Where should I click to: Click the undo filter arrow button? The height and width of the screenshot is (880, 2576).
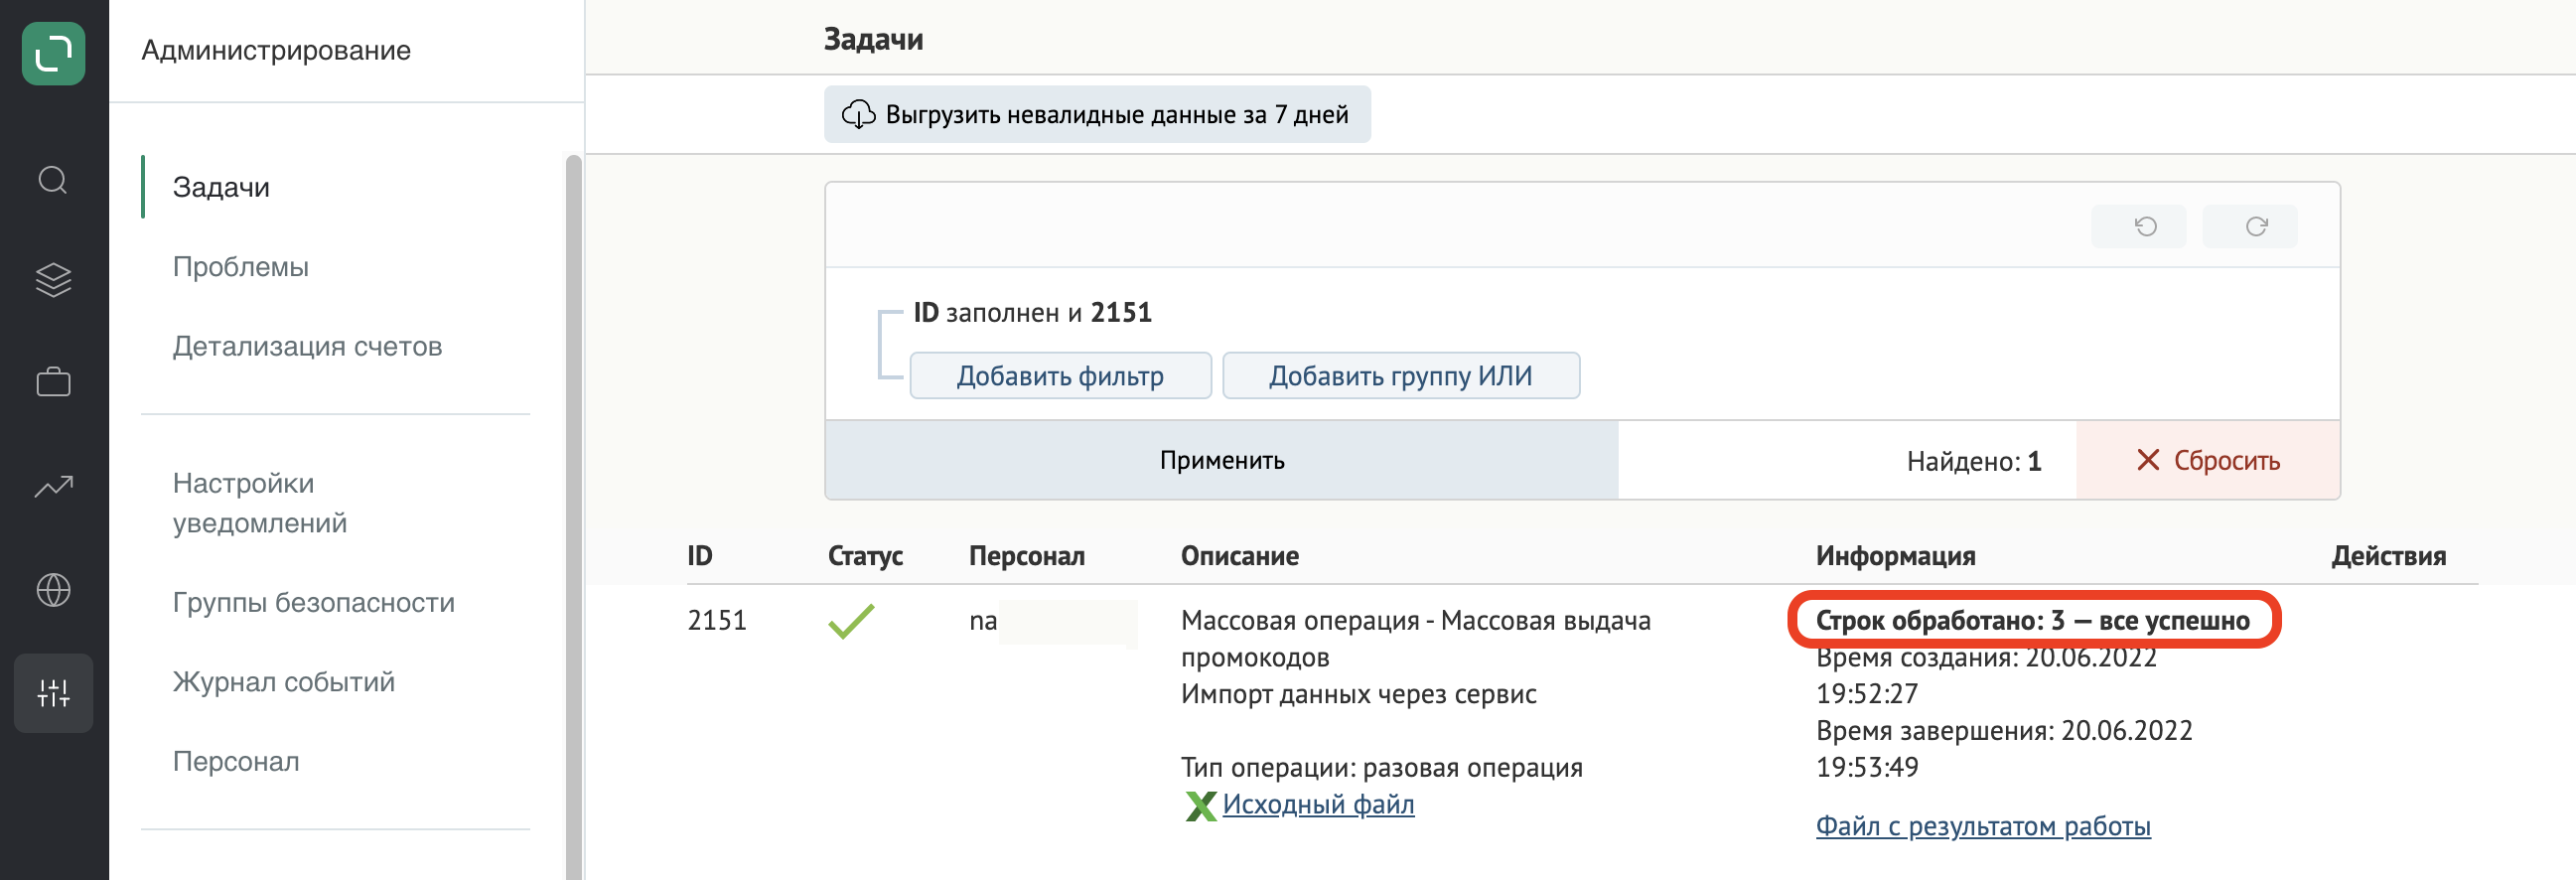pyautogui.click(x=2138, y=227)
